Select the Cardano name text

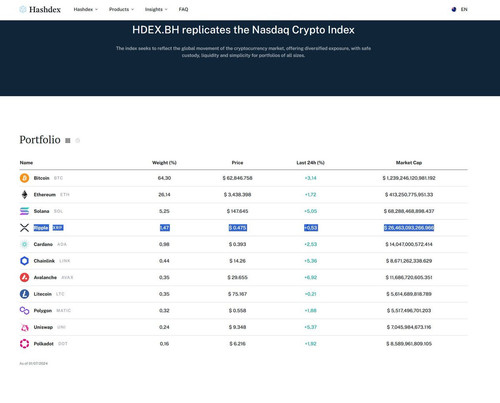(43, 244)
